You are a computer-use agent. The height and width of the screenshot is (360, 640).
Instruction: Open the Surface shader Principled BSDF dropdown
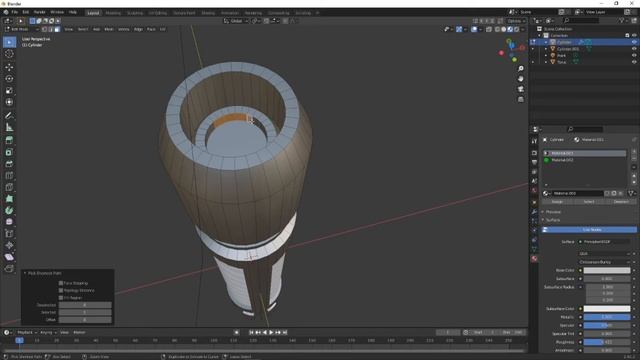(x=603, y=242)
